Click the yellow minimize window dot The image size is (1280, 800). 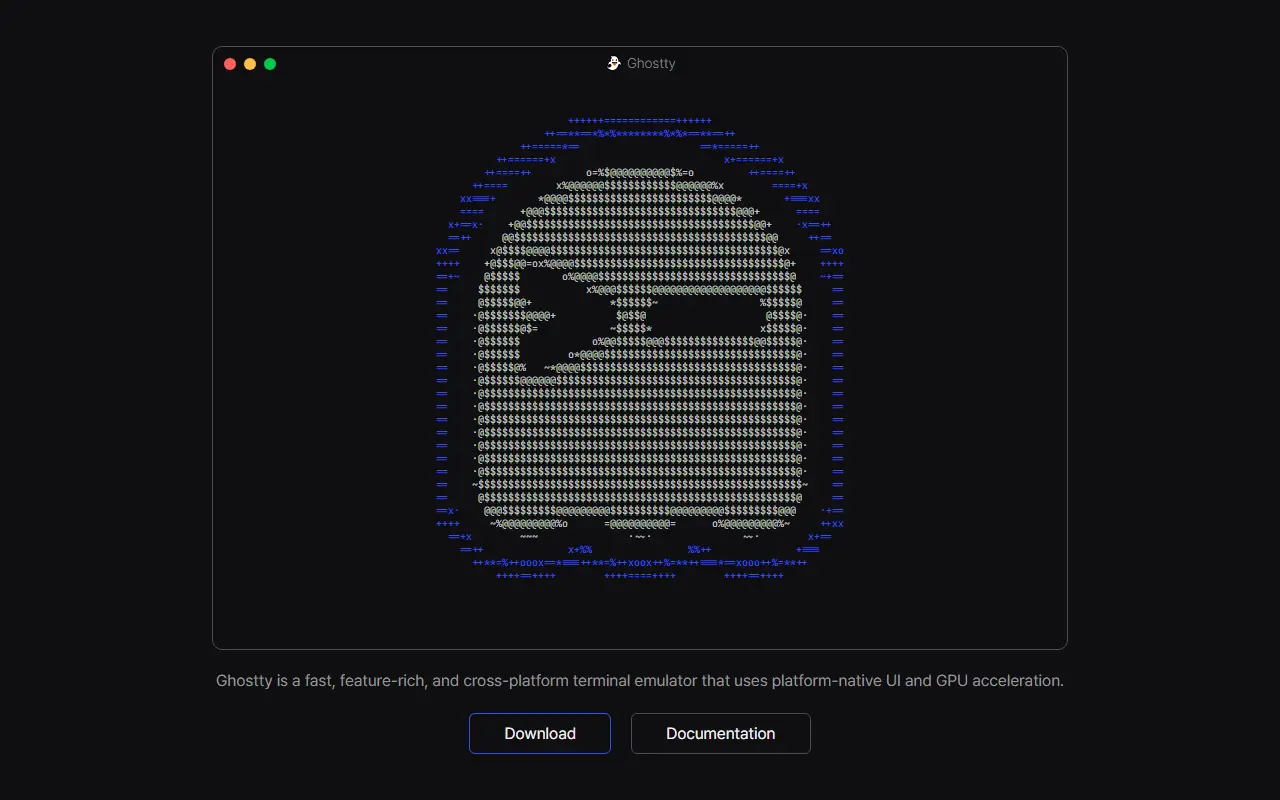(250, 64)
